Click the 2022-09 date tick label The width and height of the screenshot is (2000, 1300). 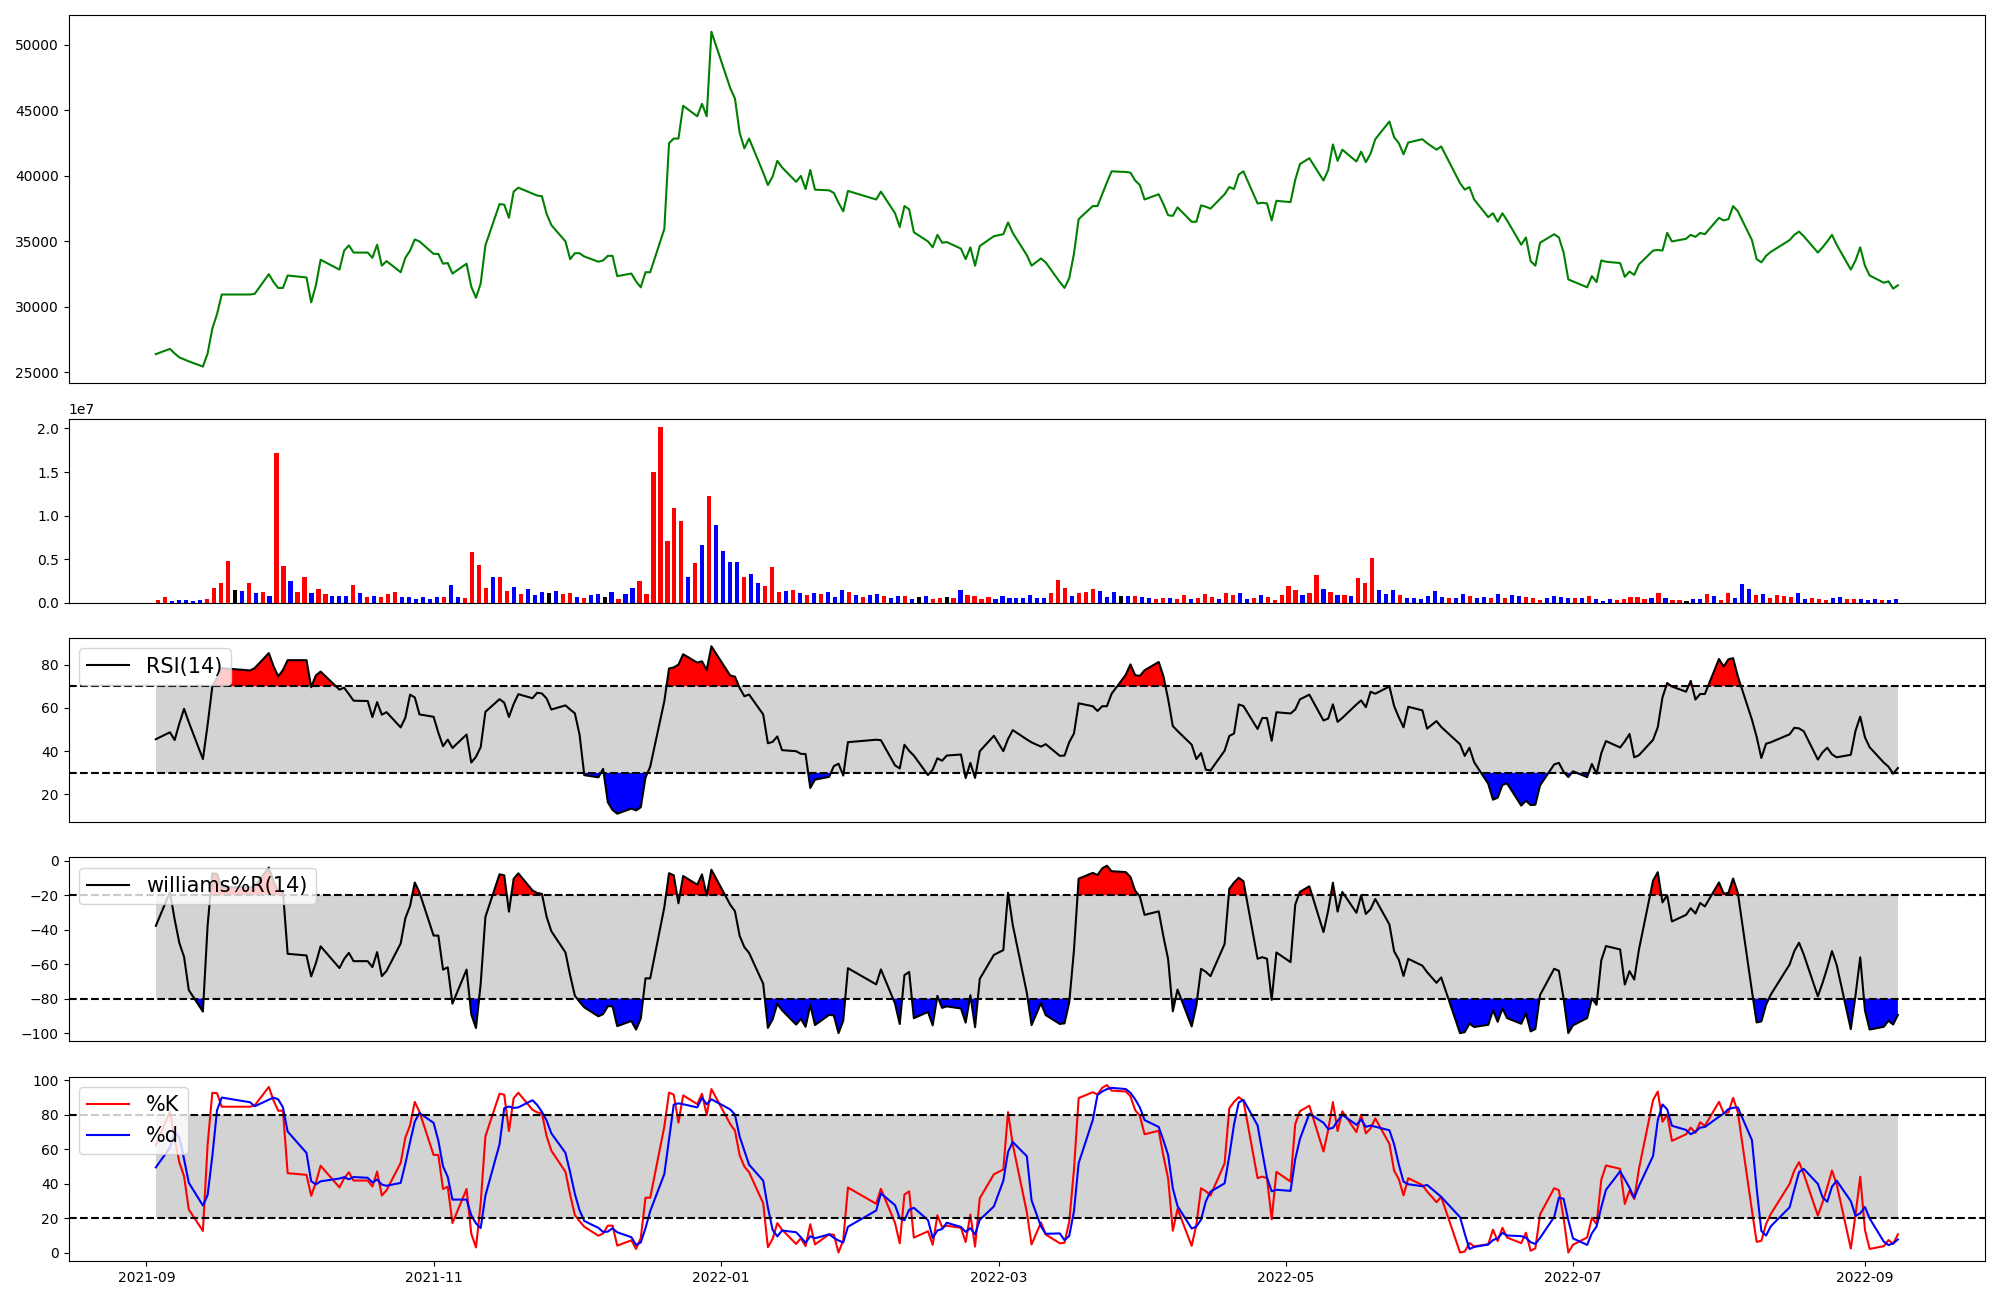point(1865,1277)
